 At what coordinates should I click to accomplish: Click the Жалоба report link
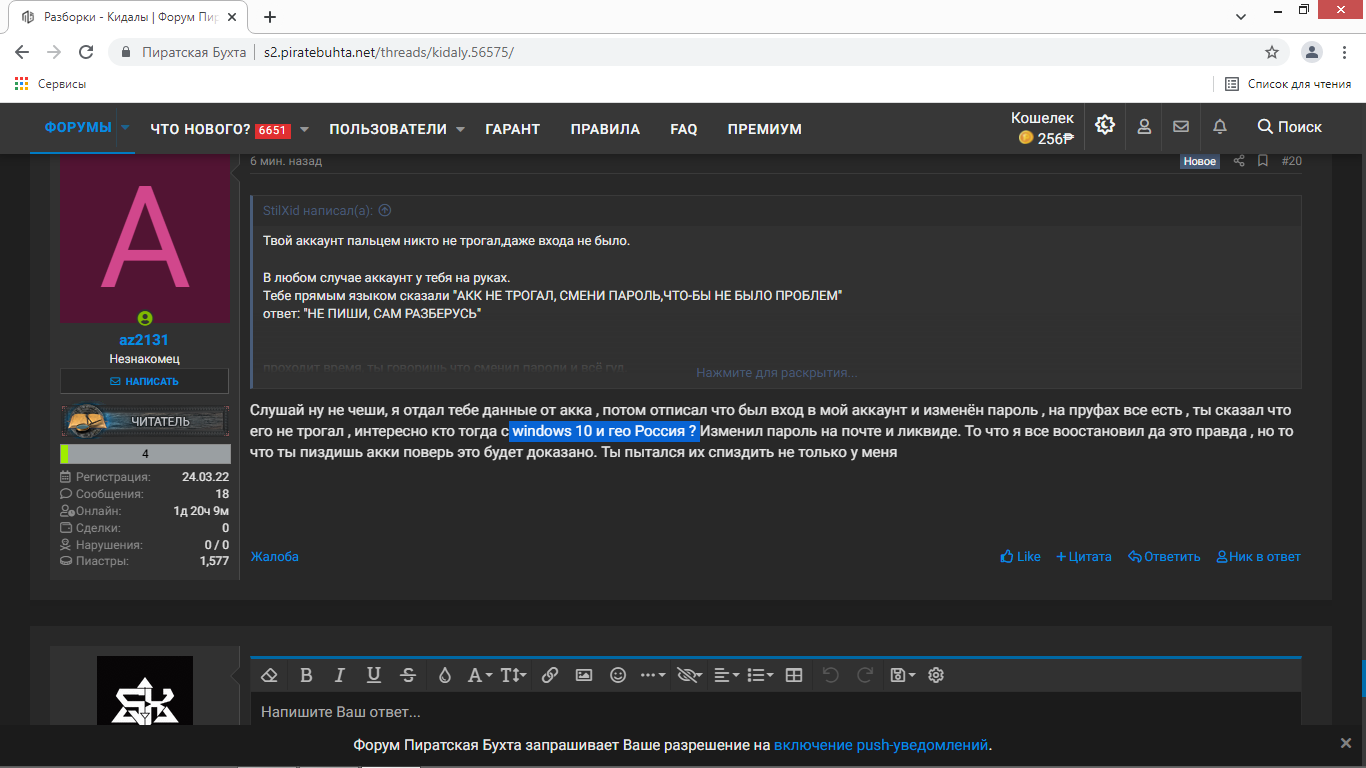coord(274,557)
